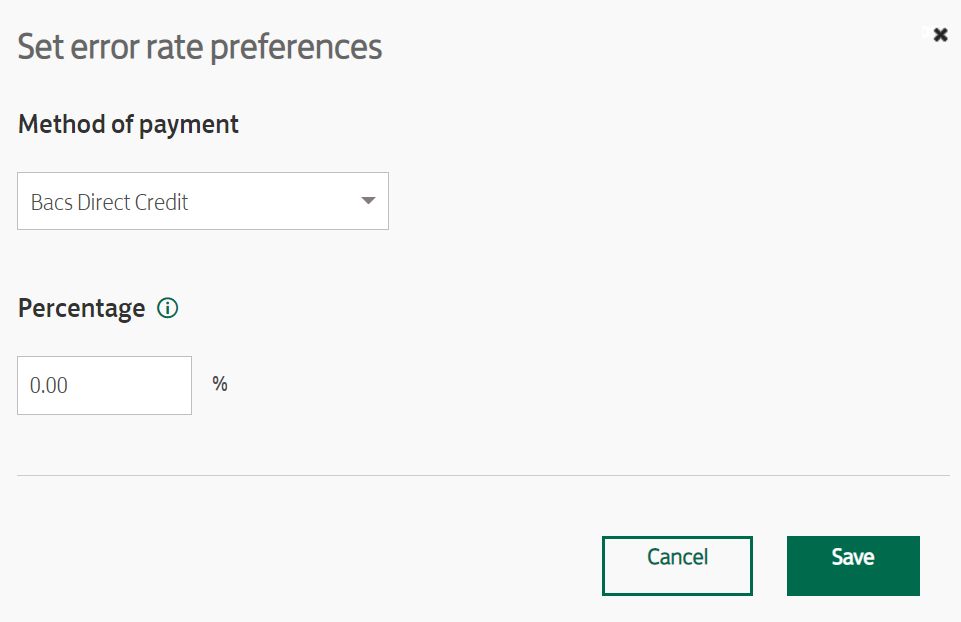This screenshot has height=622, width=961.
Task: Click the horizontal divider above buttons
Action: click(483, 475)
